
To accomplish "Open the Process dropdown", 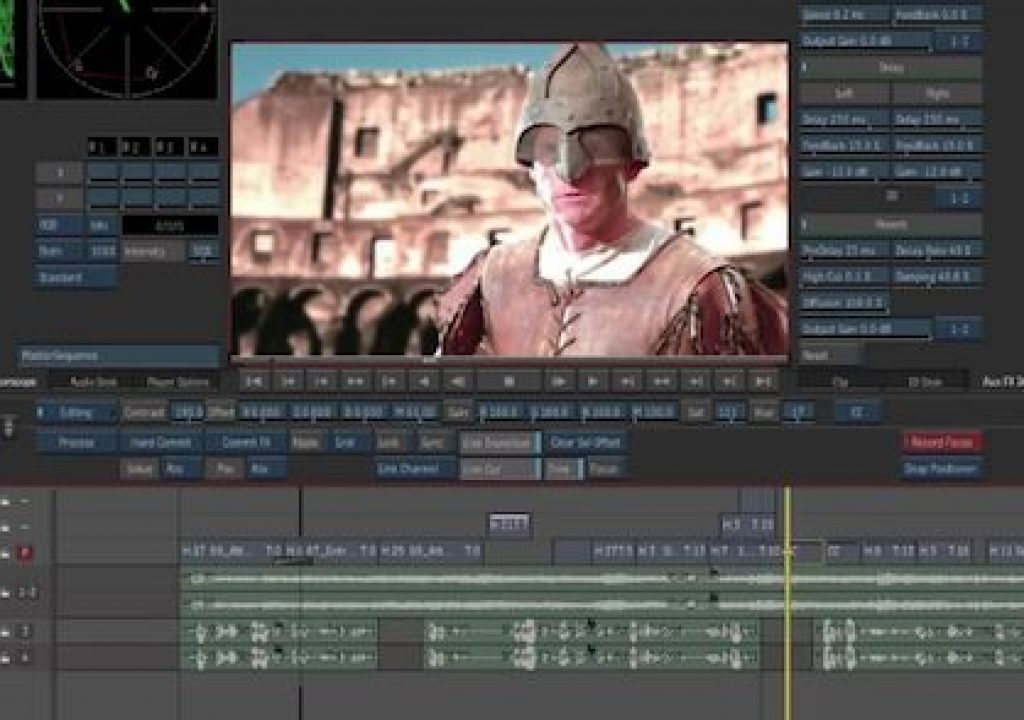I will click(x=76, y=442).
